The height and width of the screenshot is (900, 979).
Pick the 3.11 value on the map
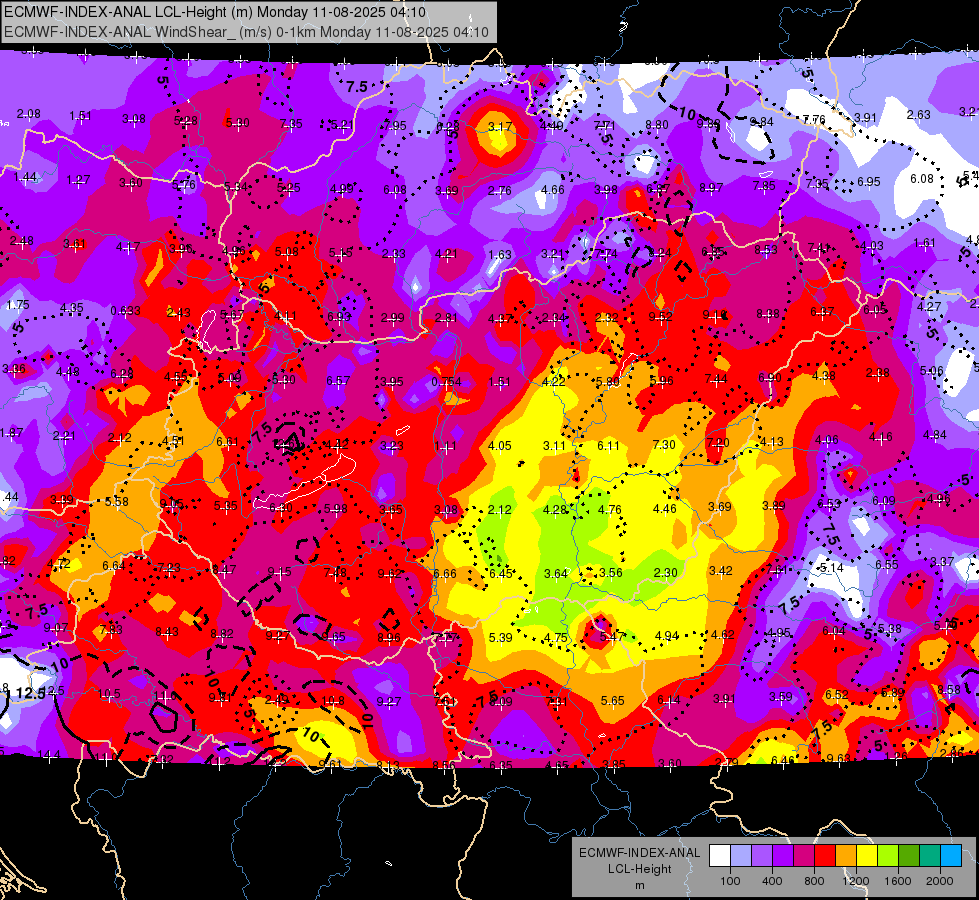coord(554,445)
